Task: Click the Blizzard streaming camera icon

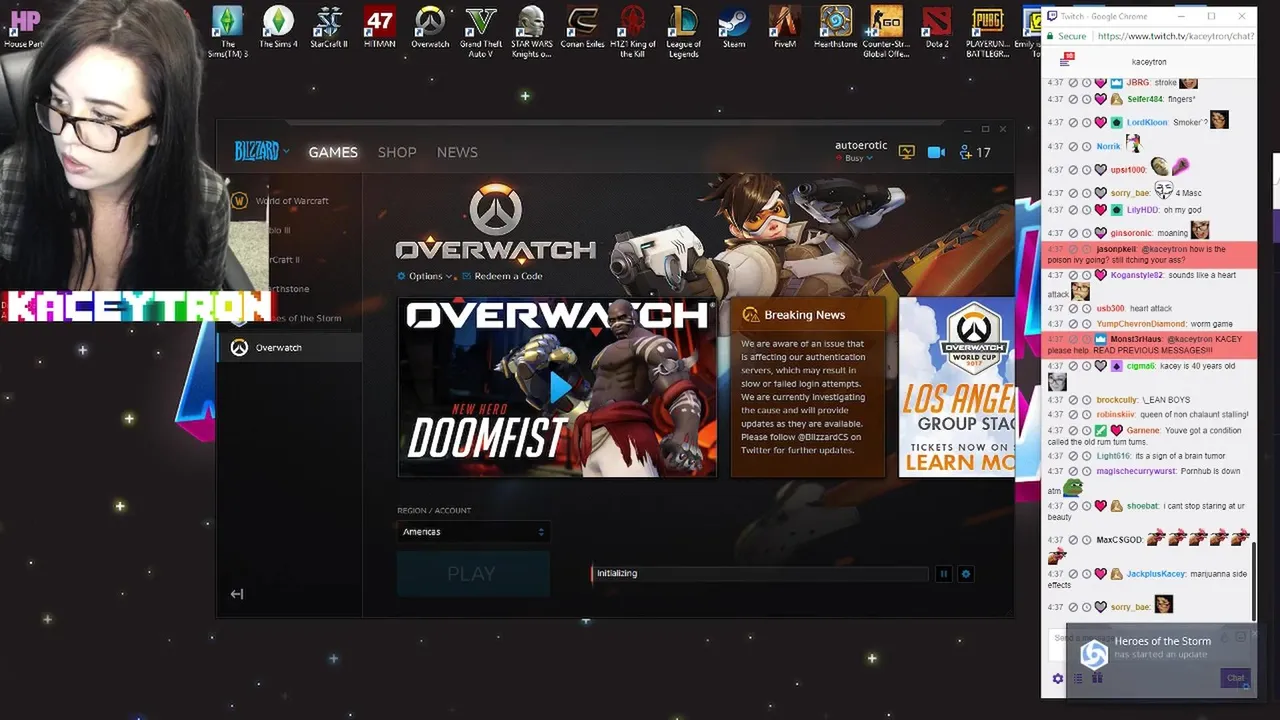Action: point(936,152)
